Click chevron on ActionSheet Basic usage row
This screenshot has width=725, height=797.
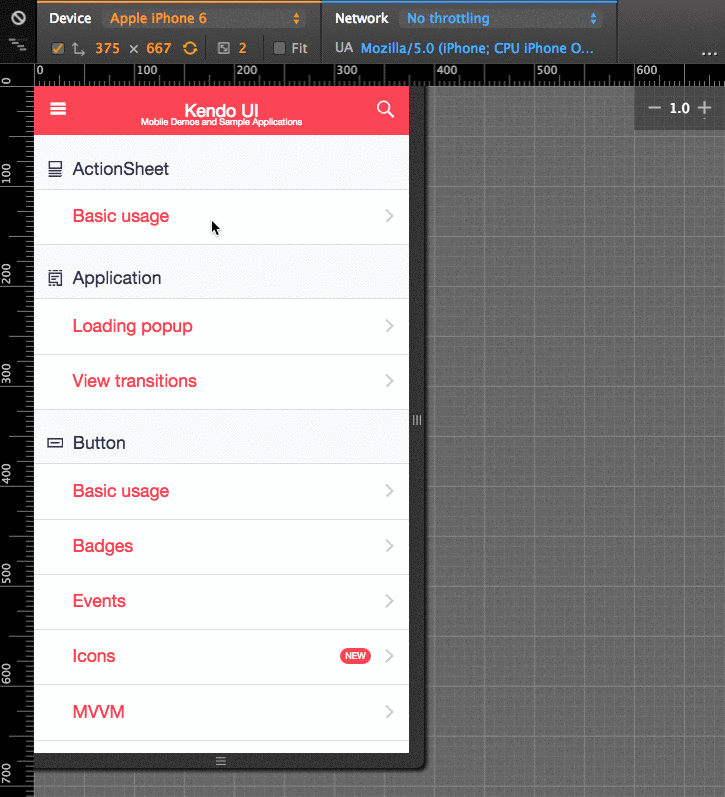coord(389,216)
